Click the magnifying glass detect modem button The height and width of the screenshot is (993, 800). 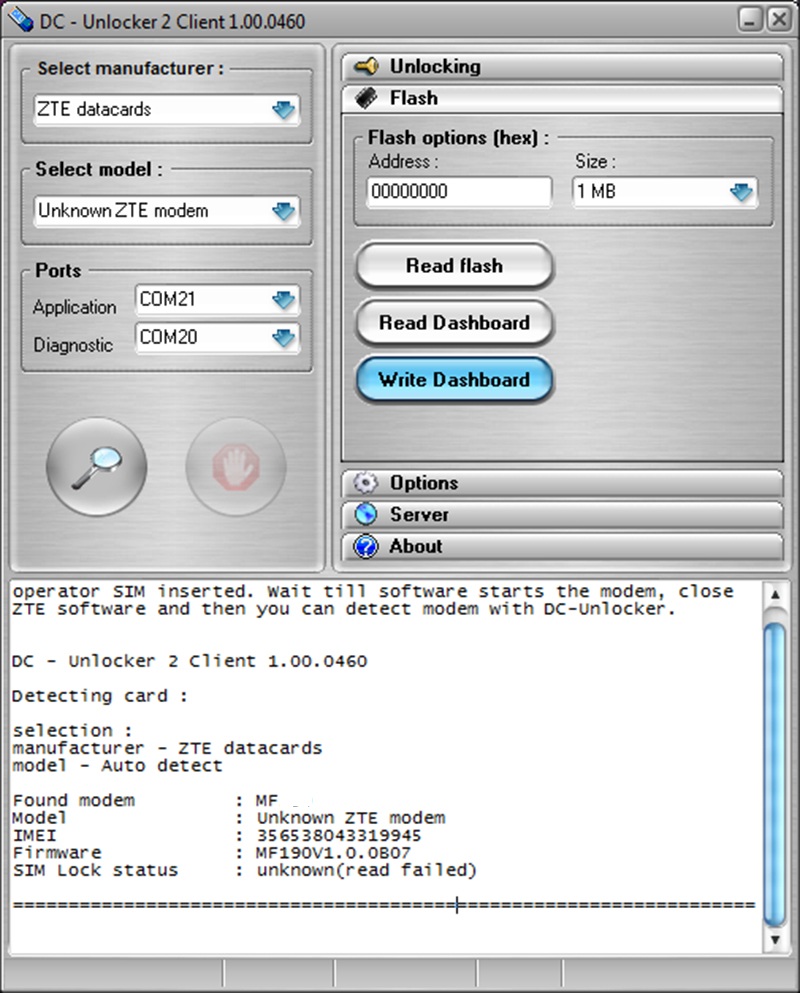97,465
